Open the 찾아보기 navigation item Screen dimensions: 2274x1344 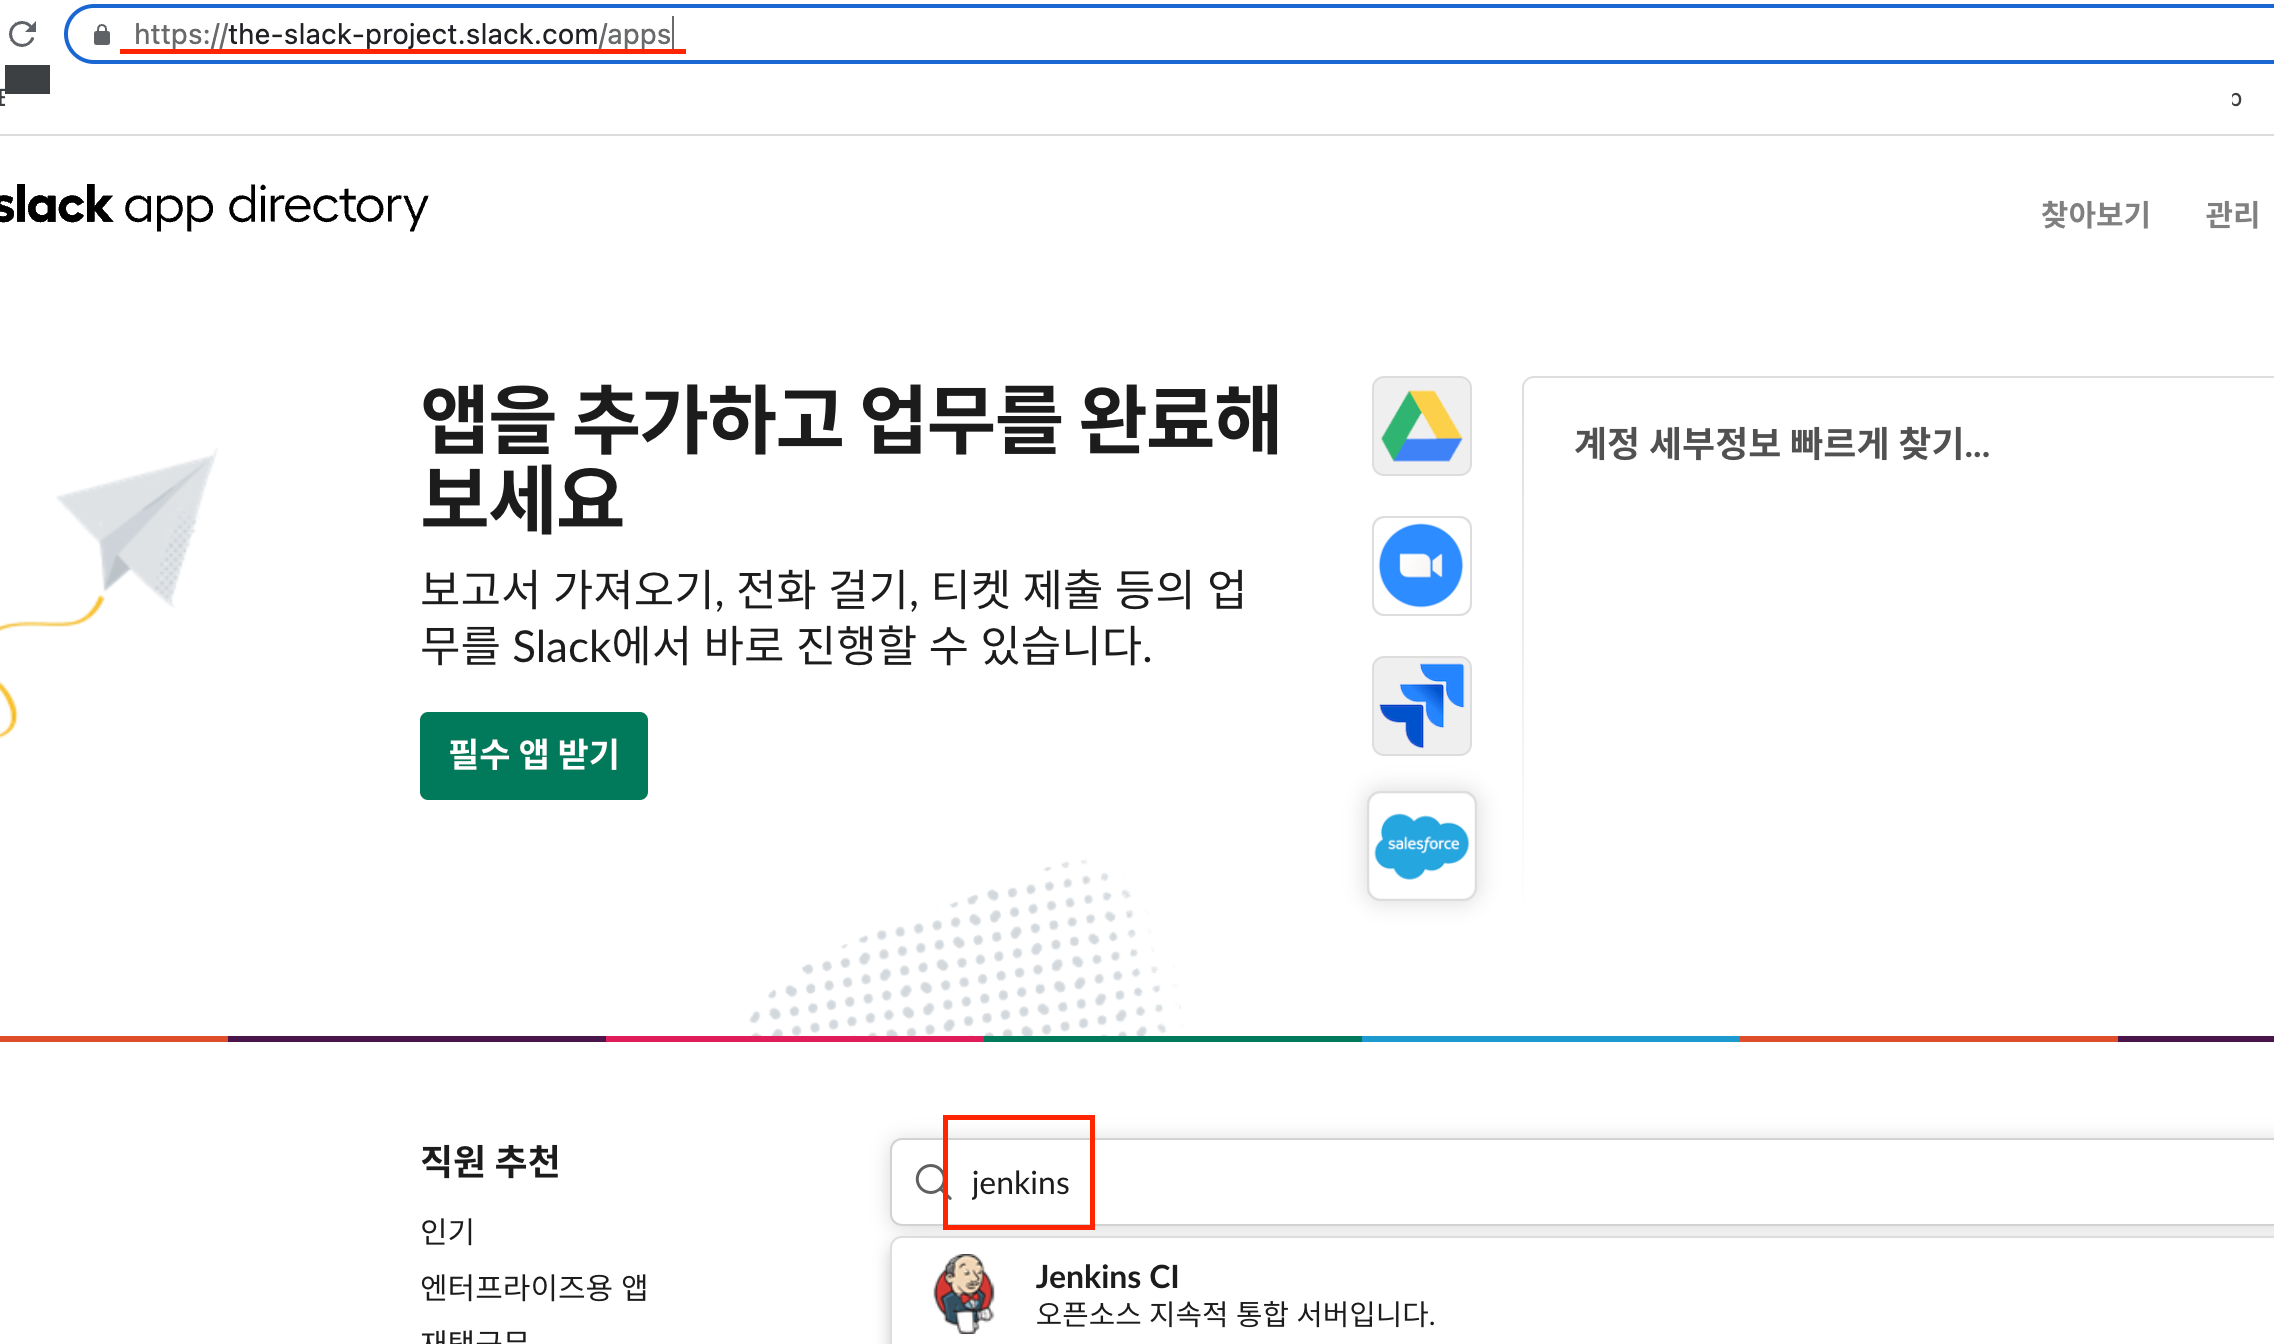(2095, 214)
